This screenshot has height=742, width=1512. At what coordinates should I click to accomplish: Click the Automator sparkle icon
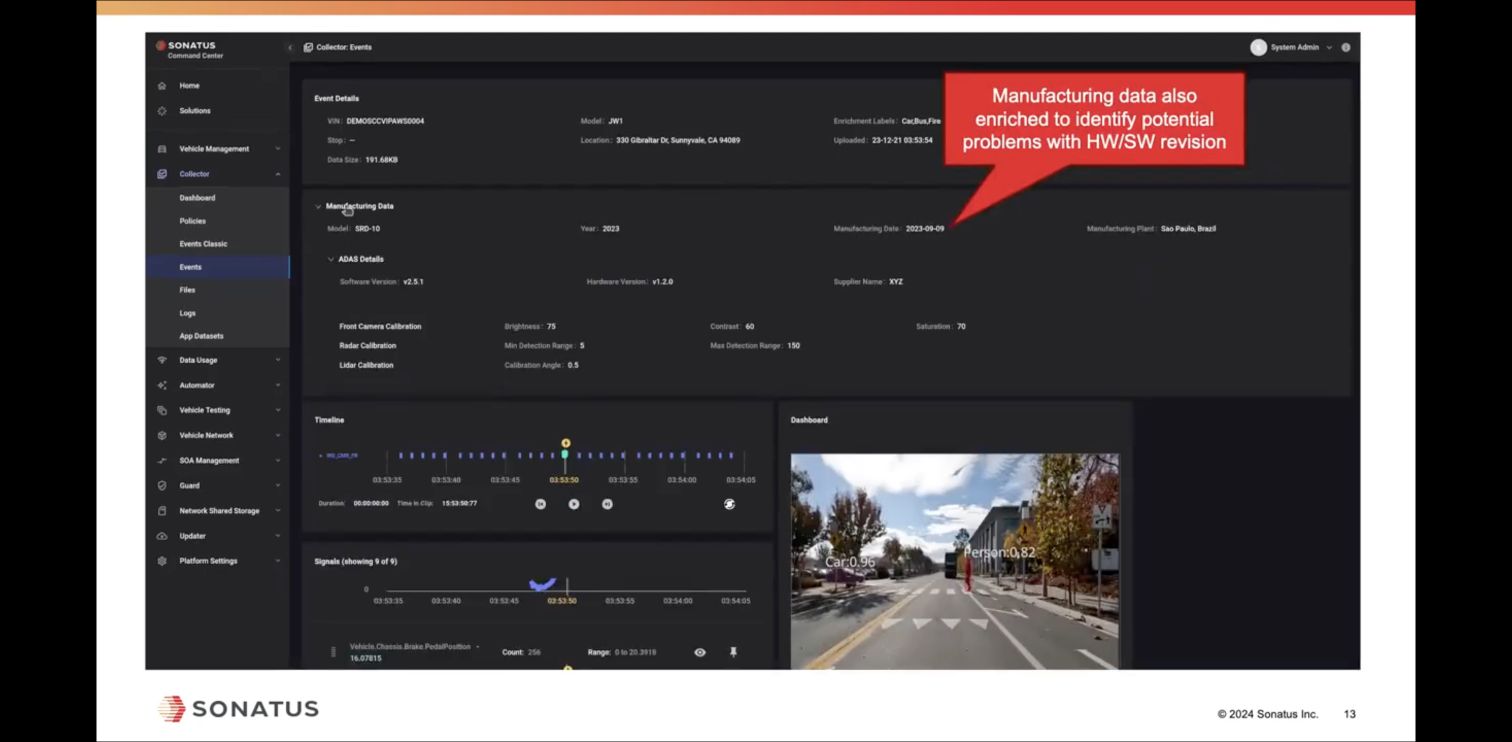[x=162, y=385]
